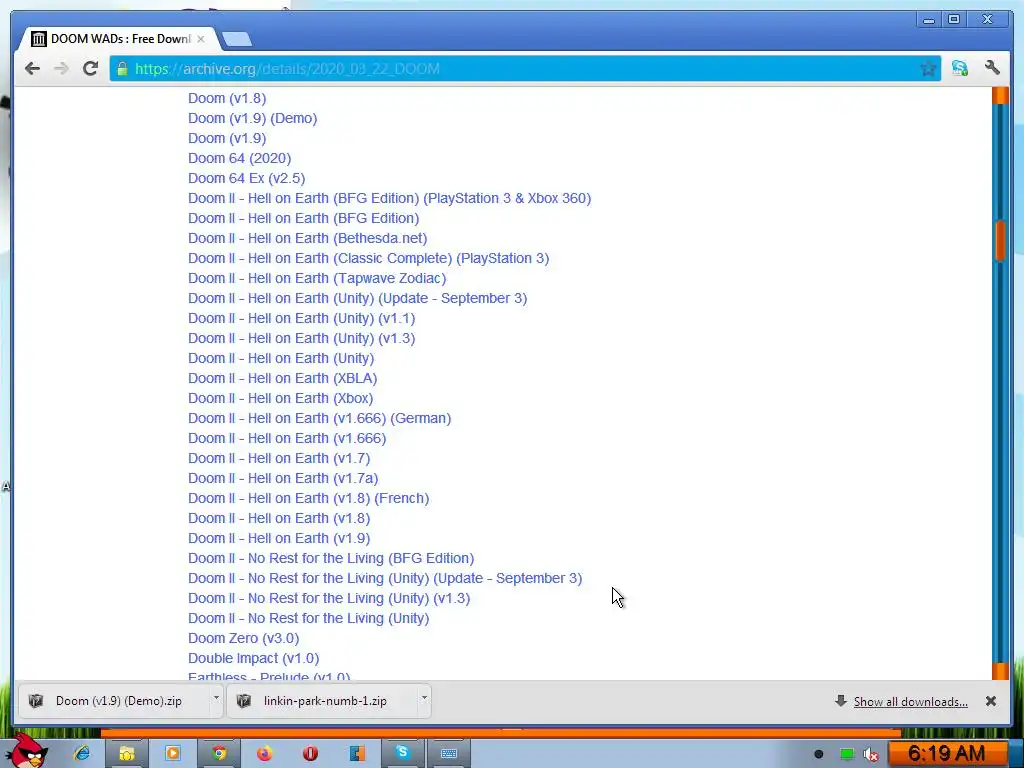
Task: Open the orange-blue app taskbar icon
Action: pos(357,754)
